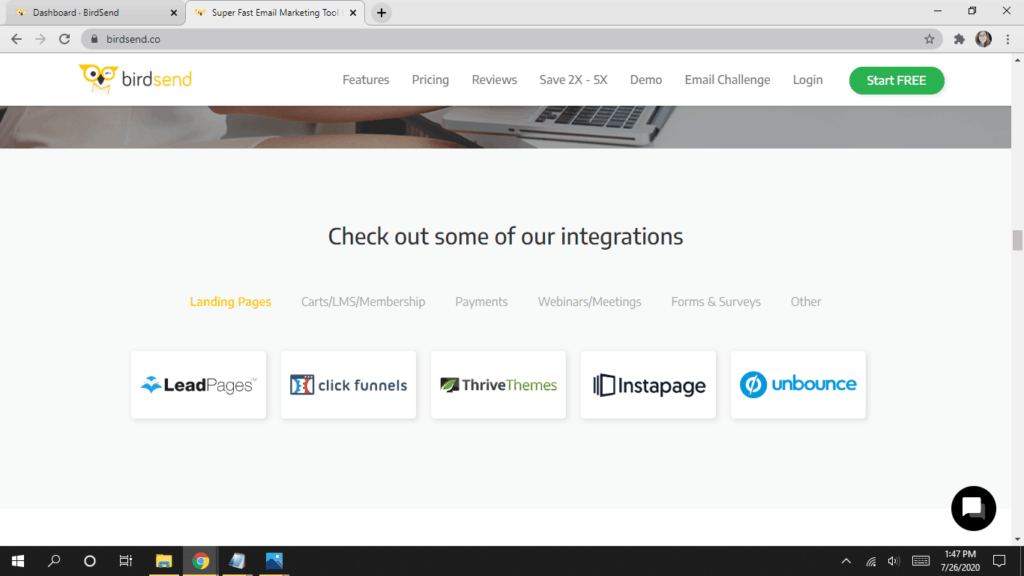
Task: Click the browser forward arrow
Action: point(40,39)
